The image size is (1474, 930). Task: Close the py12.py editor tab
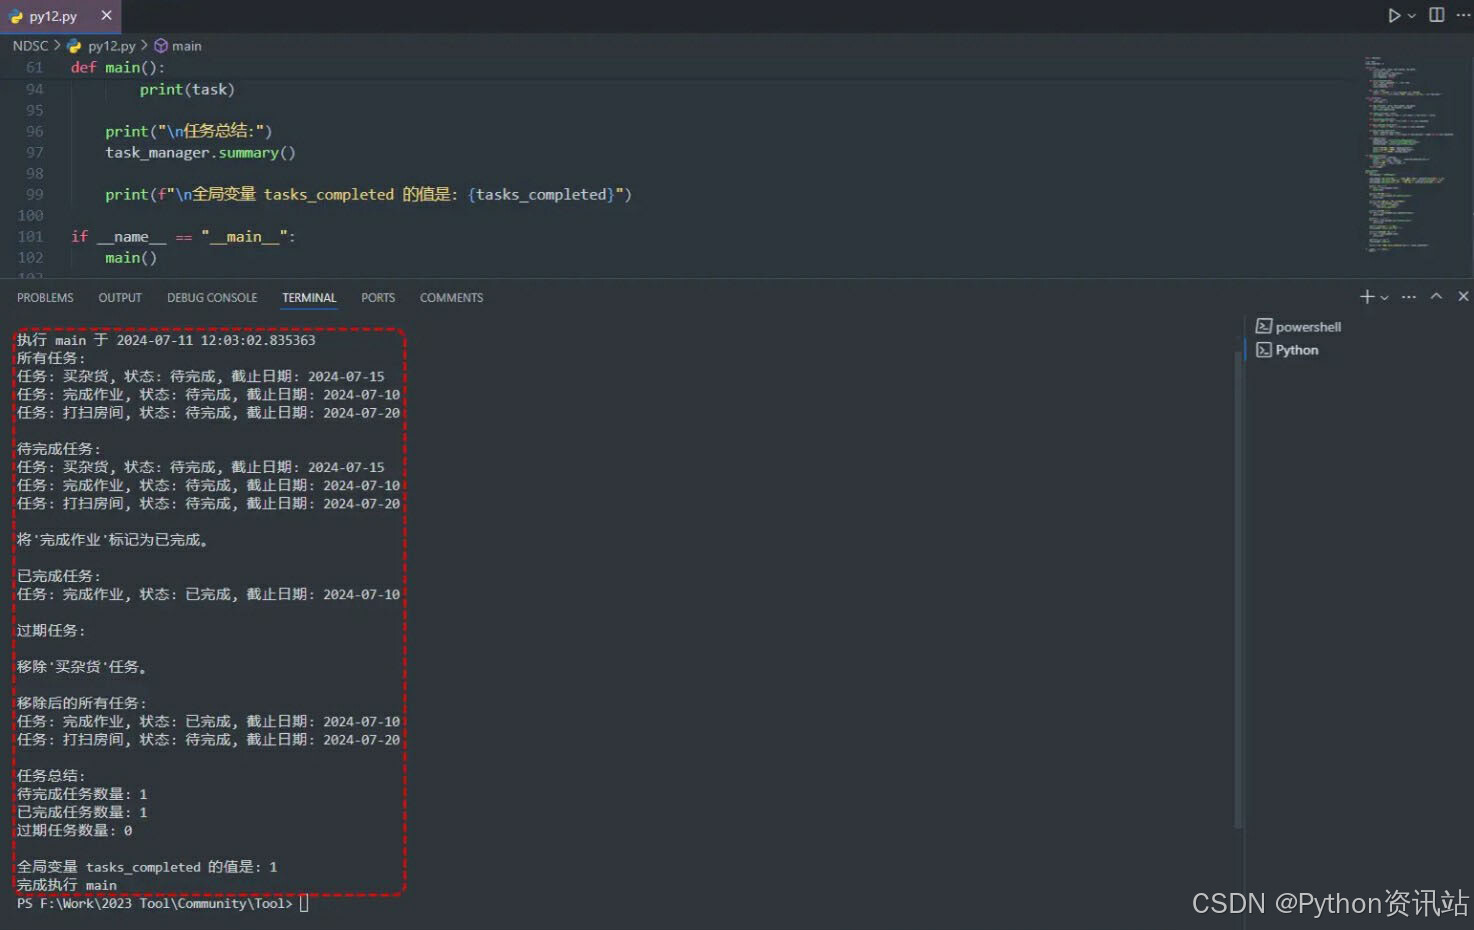106,16
